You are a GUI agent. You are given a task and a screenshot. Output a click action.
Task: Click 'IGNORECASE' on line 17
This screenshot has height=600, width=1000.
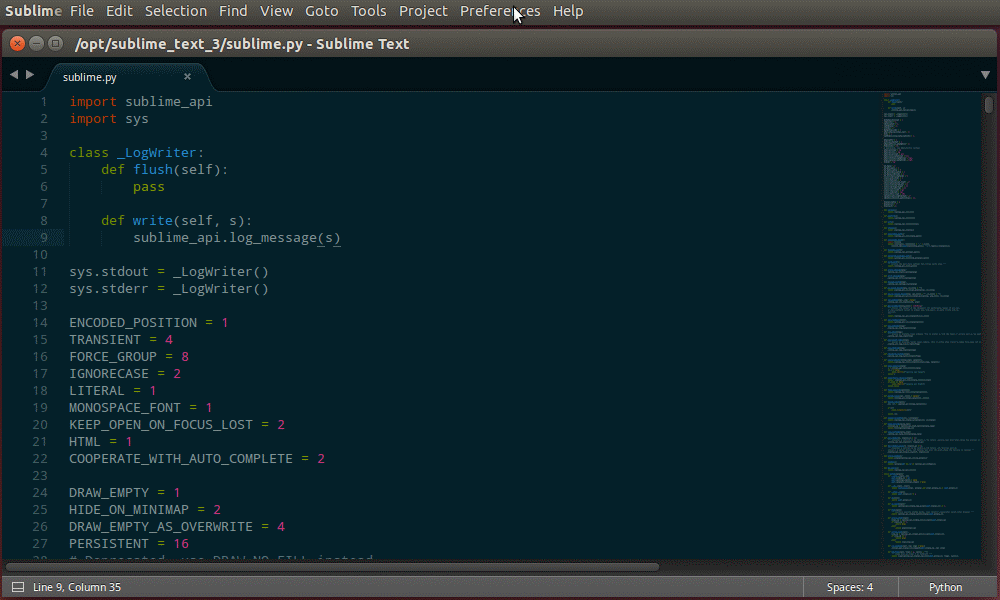tap(109, 374)
